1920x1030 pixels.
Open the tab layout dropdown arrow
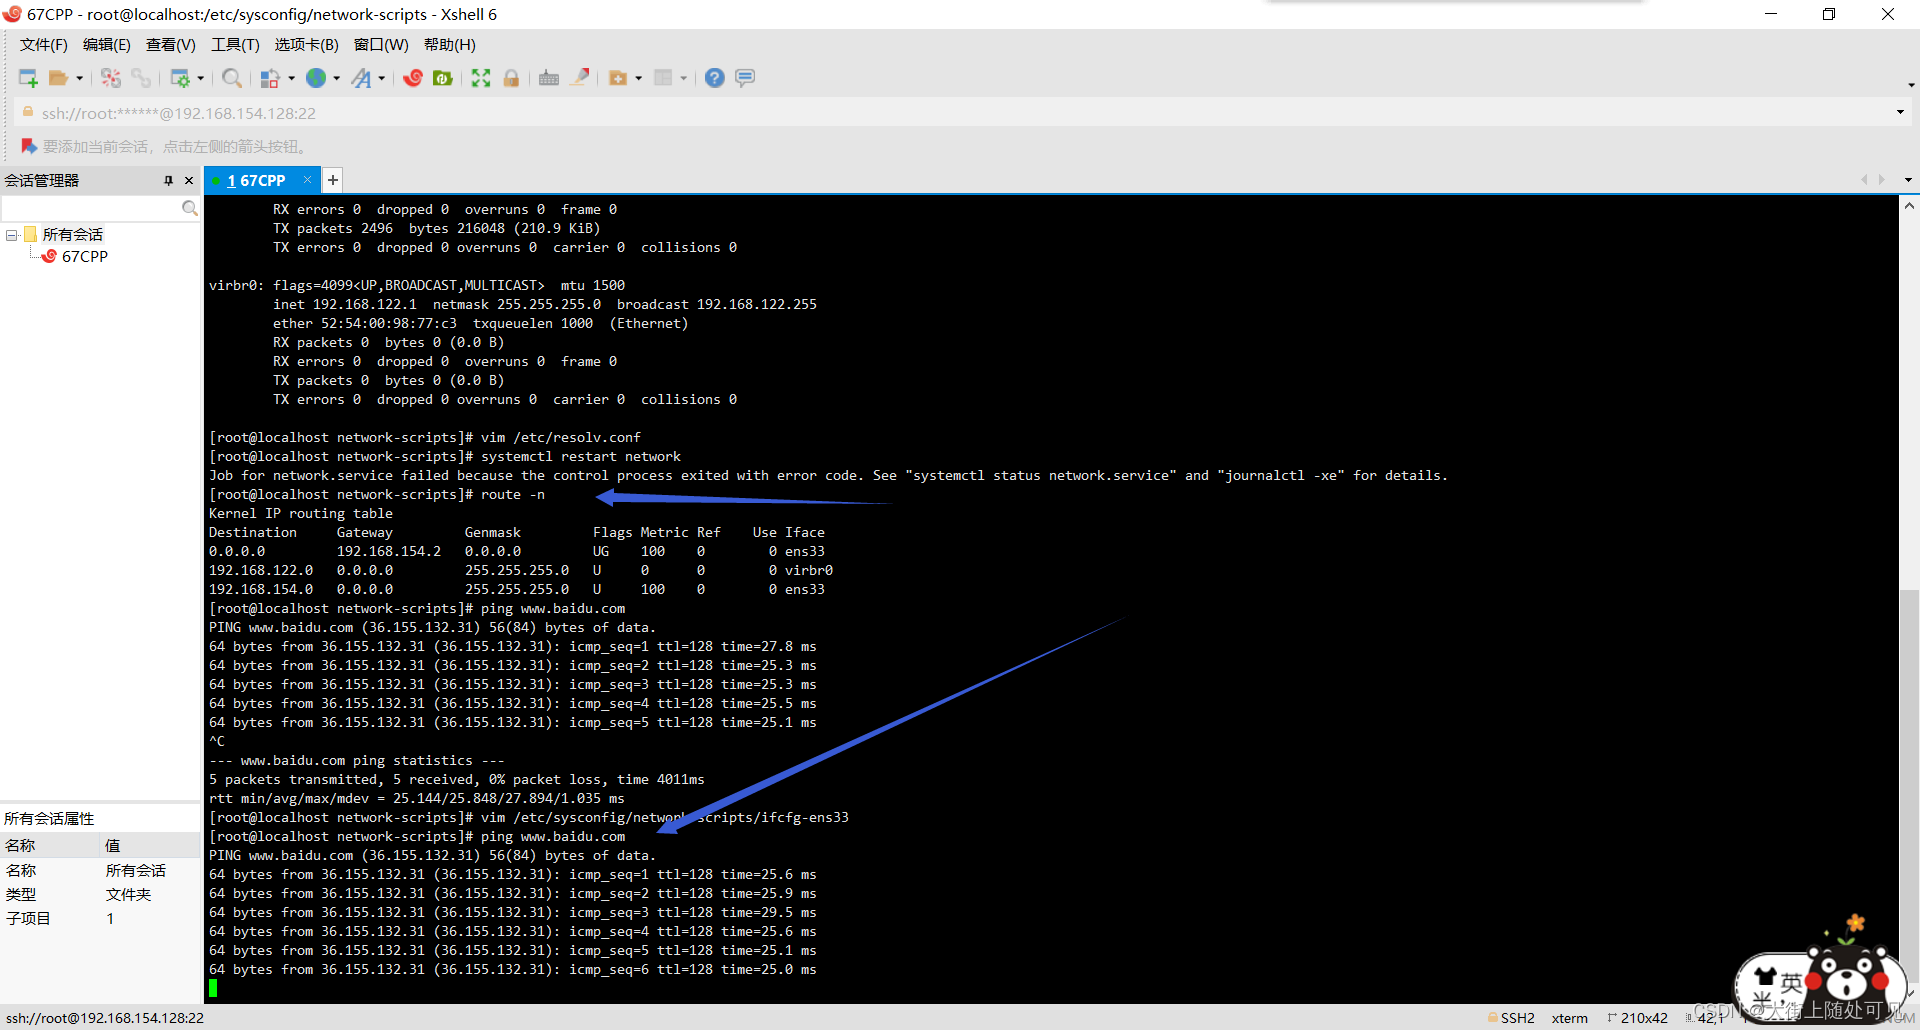click(x=685, y=78)
